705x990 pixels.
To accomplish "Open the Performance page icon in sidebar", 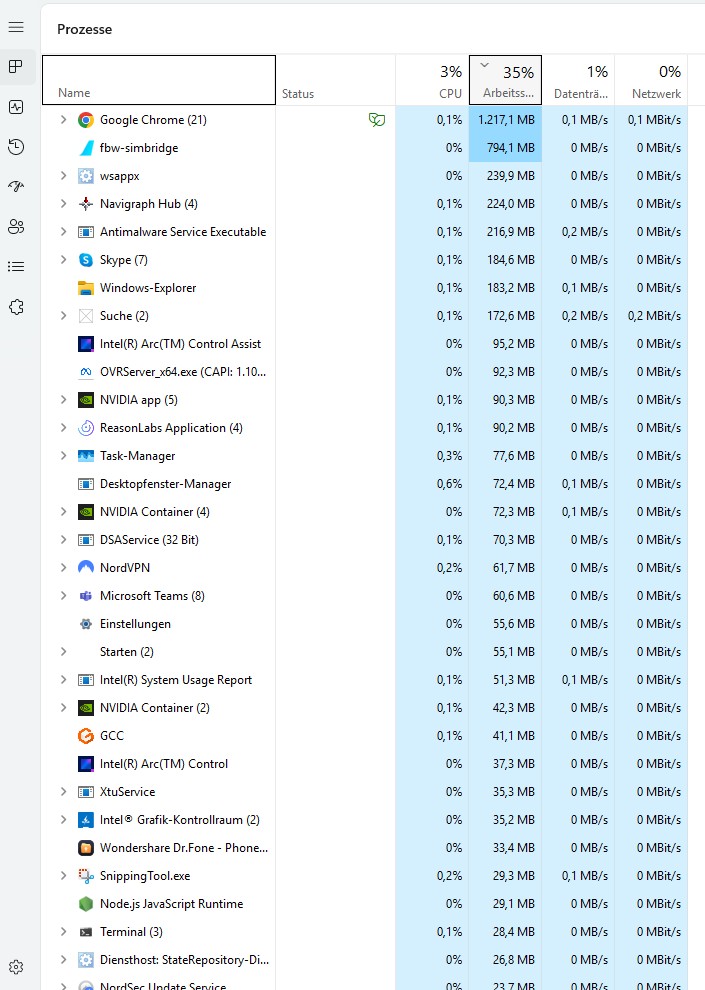I will click(16, 107).
